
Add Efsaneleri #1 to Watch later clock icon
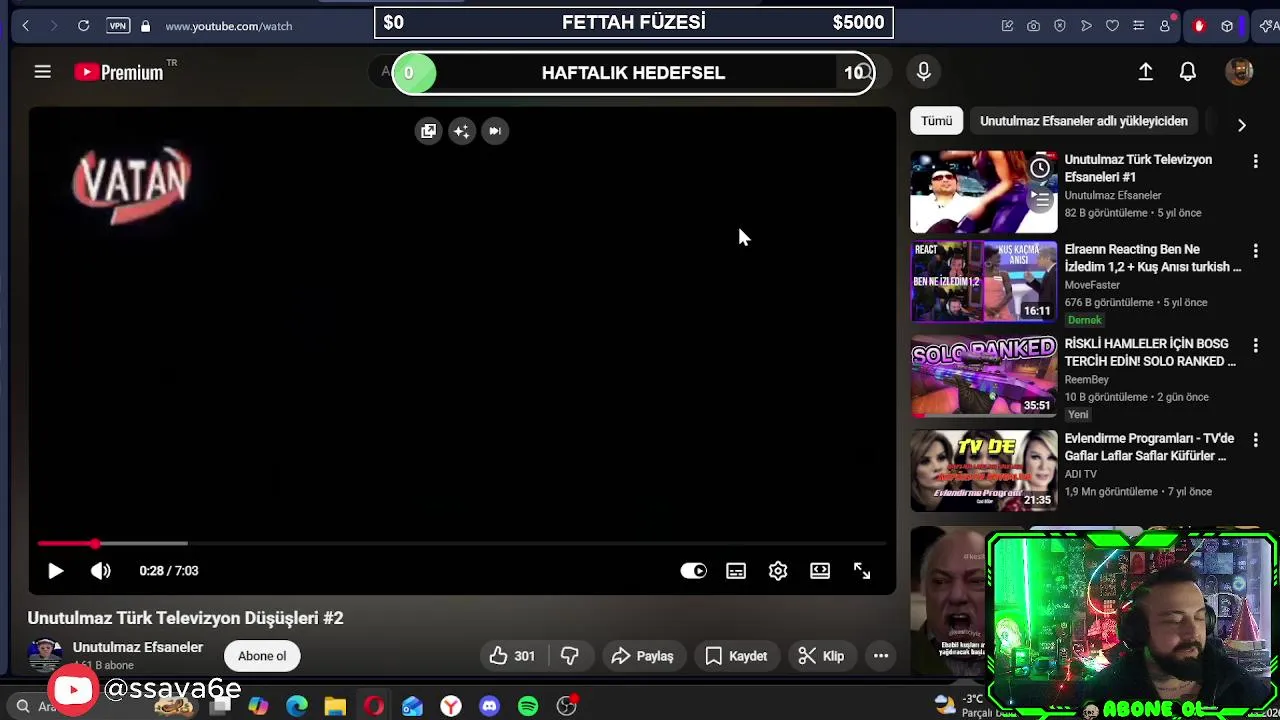(x=1040, y=168)
